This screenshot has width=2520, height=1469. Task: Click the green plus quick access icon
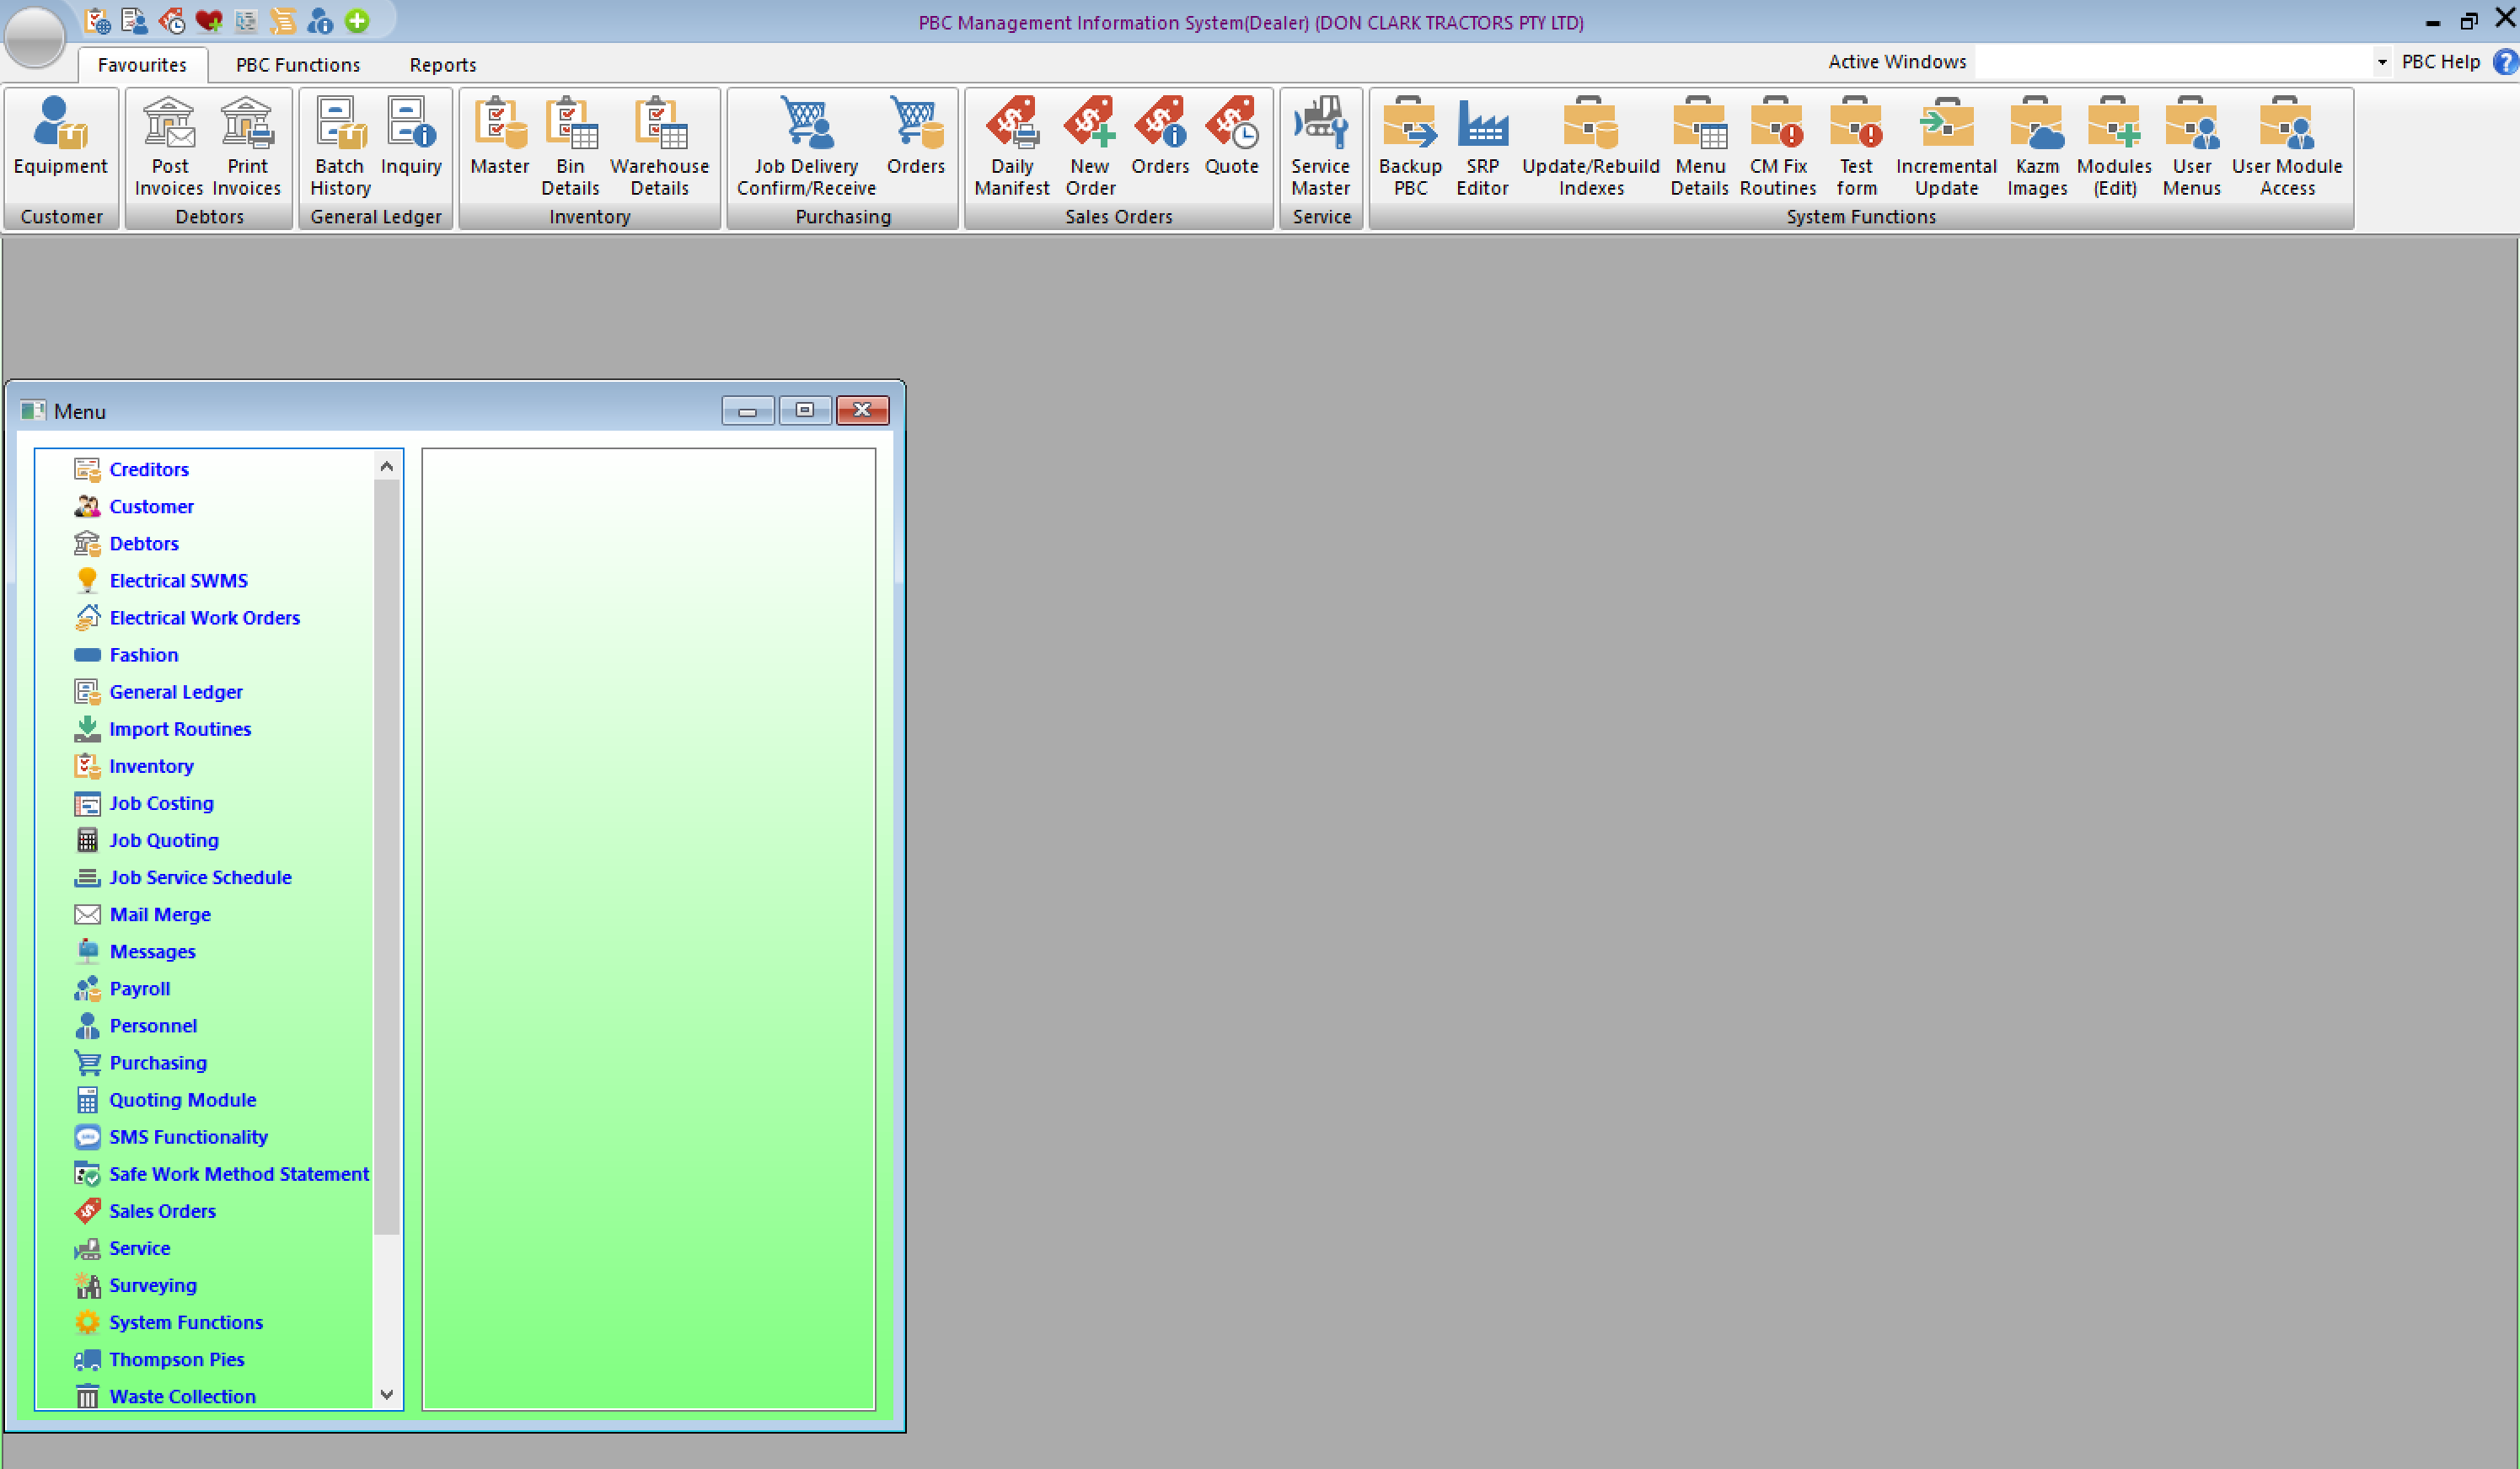357,21
